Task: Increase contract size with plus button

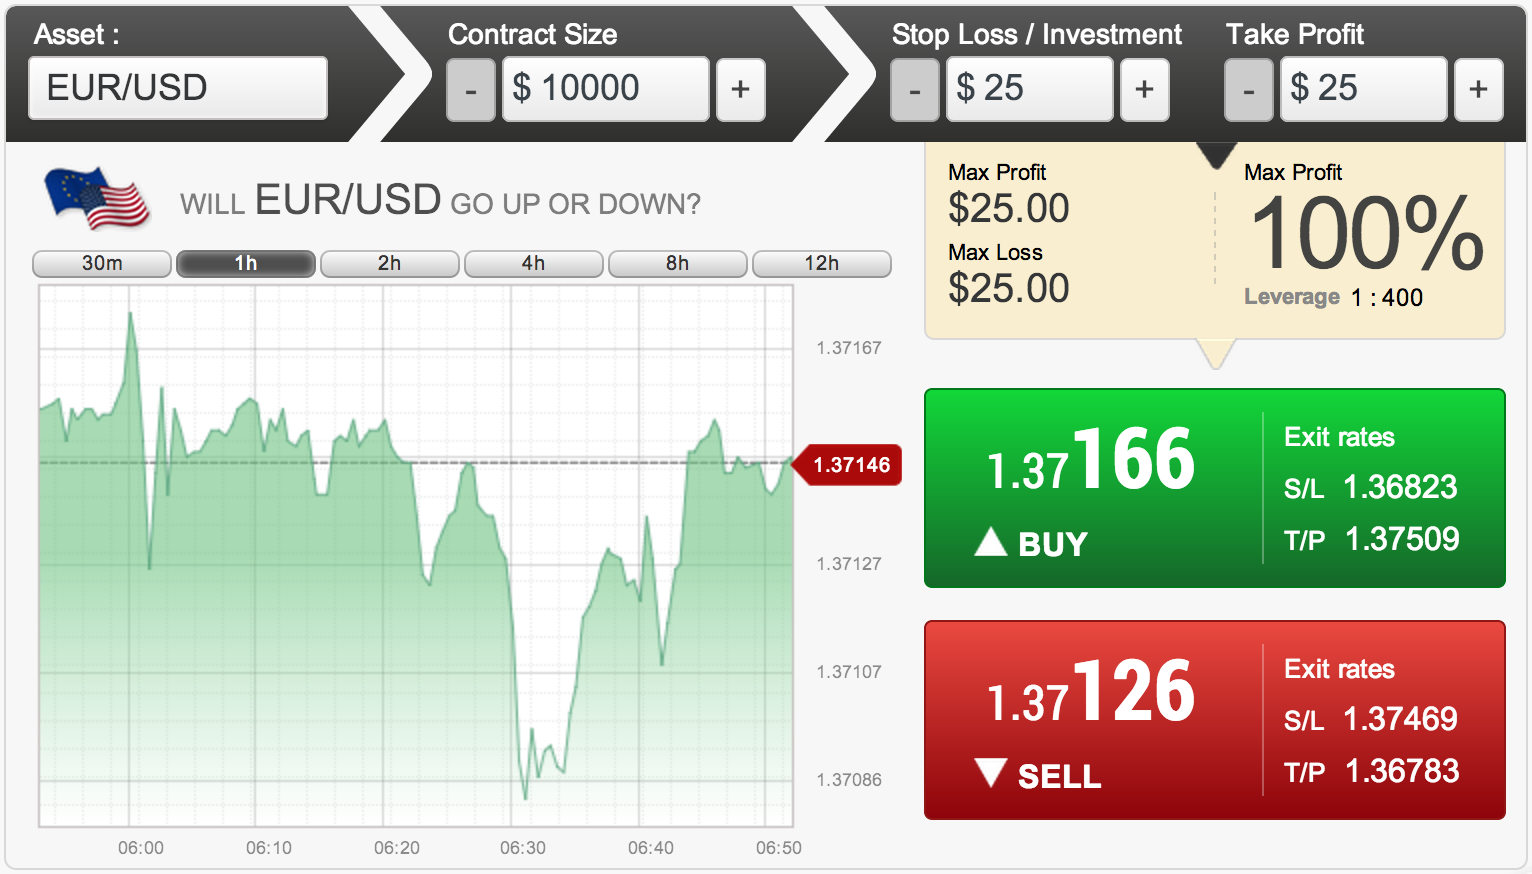Action: (x=740, y=89)
